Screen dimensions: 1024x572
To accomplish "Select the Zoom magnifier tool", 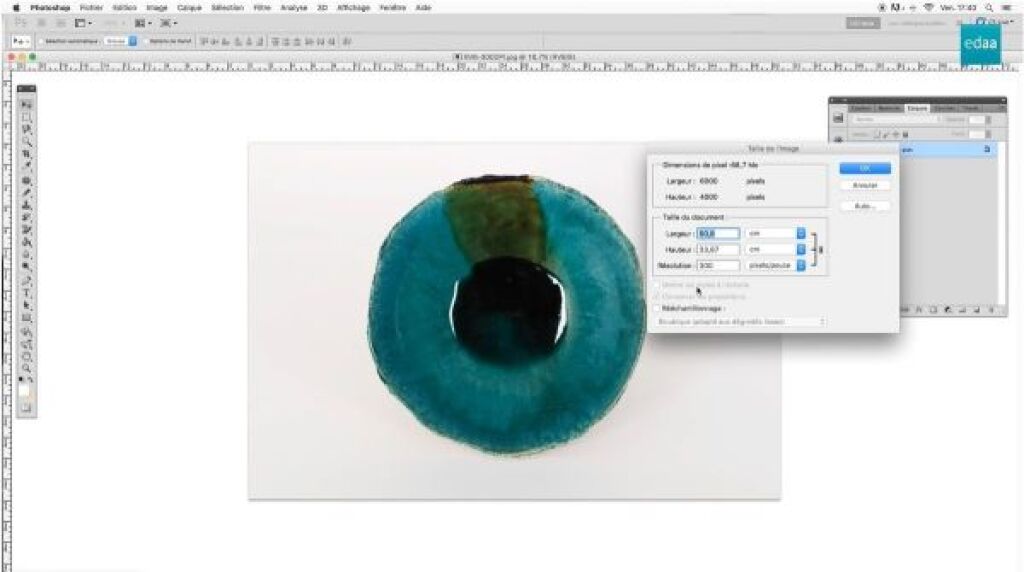I will click(x=27, y=368).
